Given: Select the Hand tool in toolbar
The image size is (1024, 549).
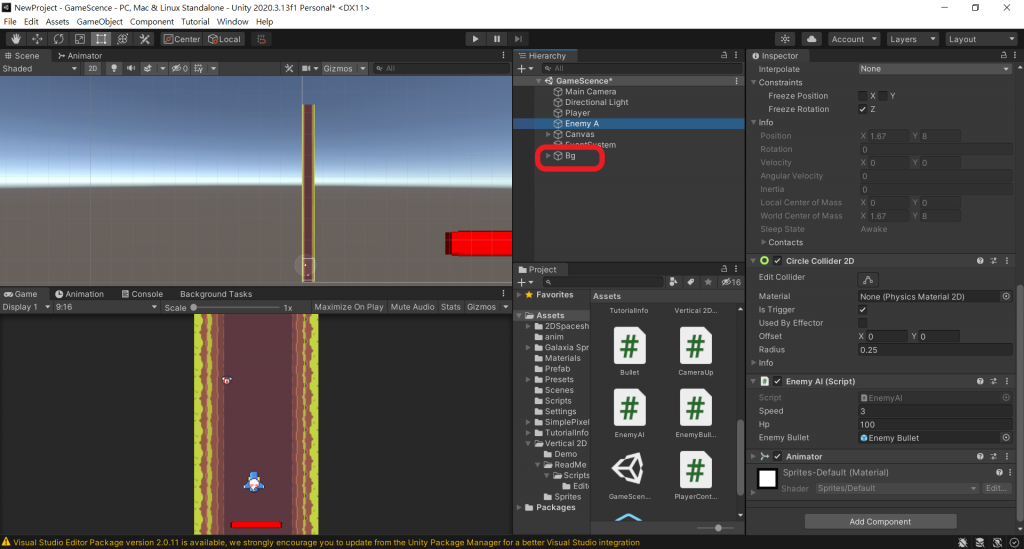Looking at the screenshot, I should coord(16,39).
